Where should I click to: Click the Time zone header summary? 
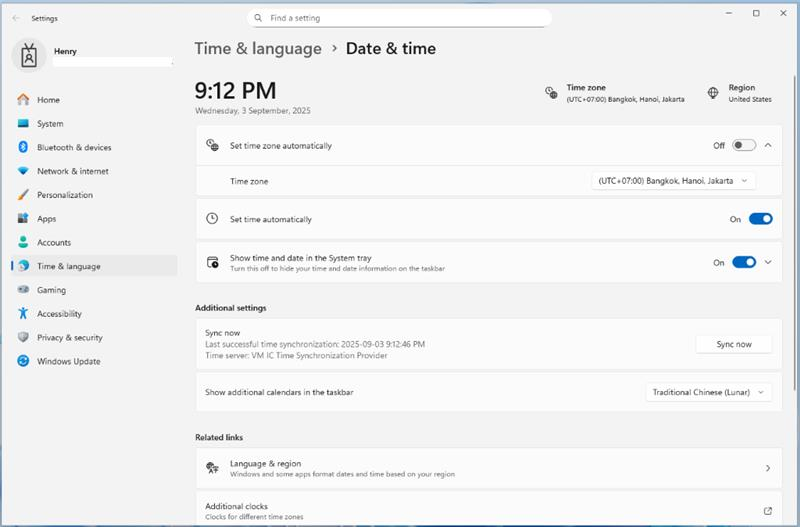(615, 93)
